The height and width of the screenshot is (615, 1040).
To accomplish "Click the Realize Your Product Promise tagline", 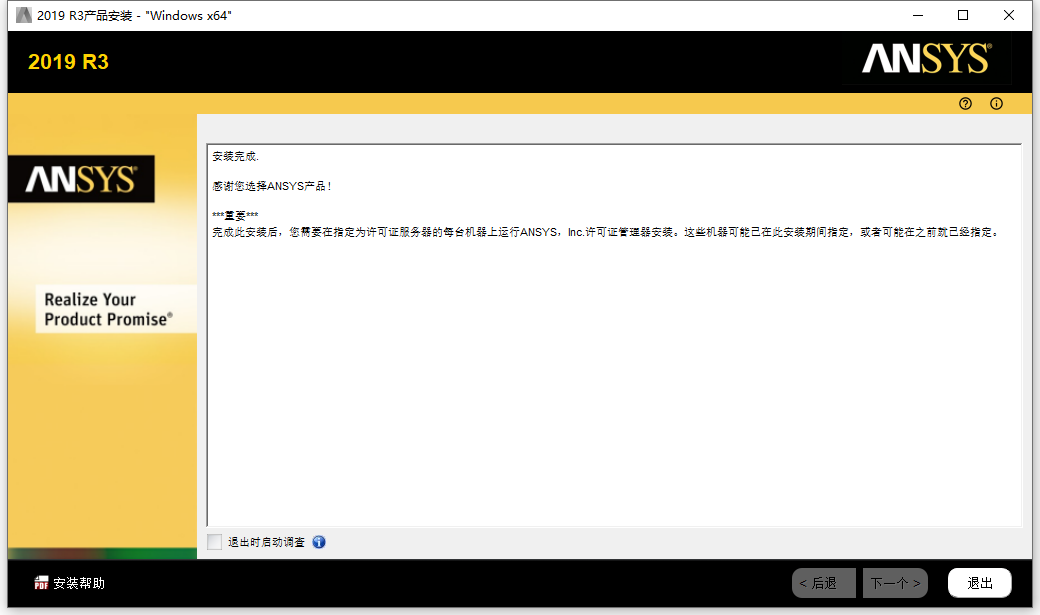I will click(109, 309).
